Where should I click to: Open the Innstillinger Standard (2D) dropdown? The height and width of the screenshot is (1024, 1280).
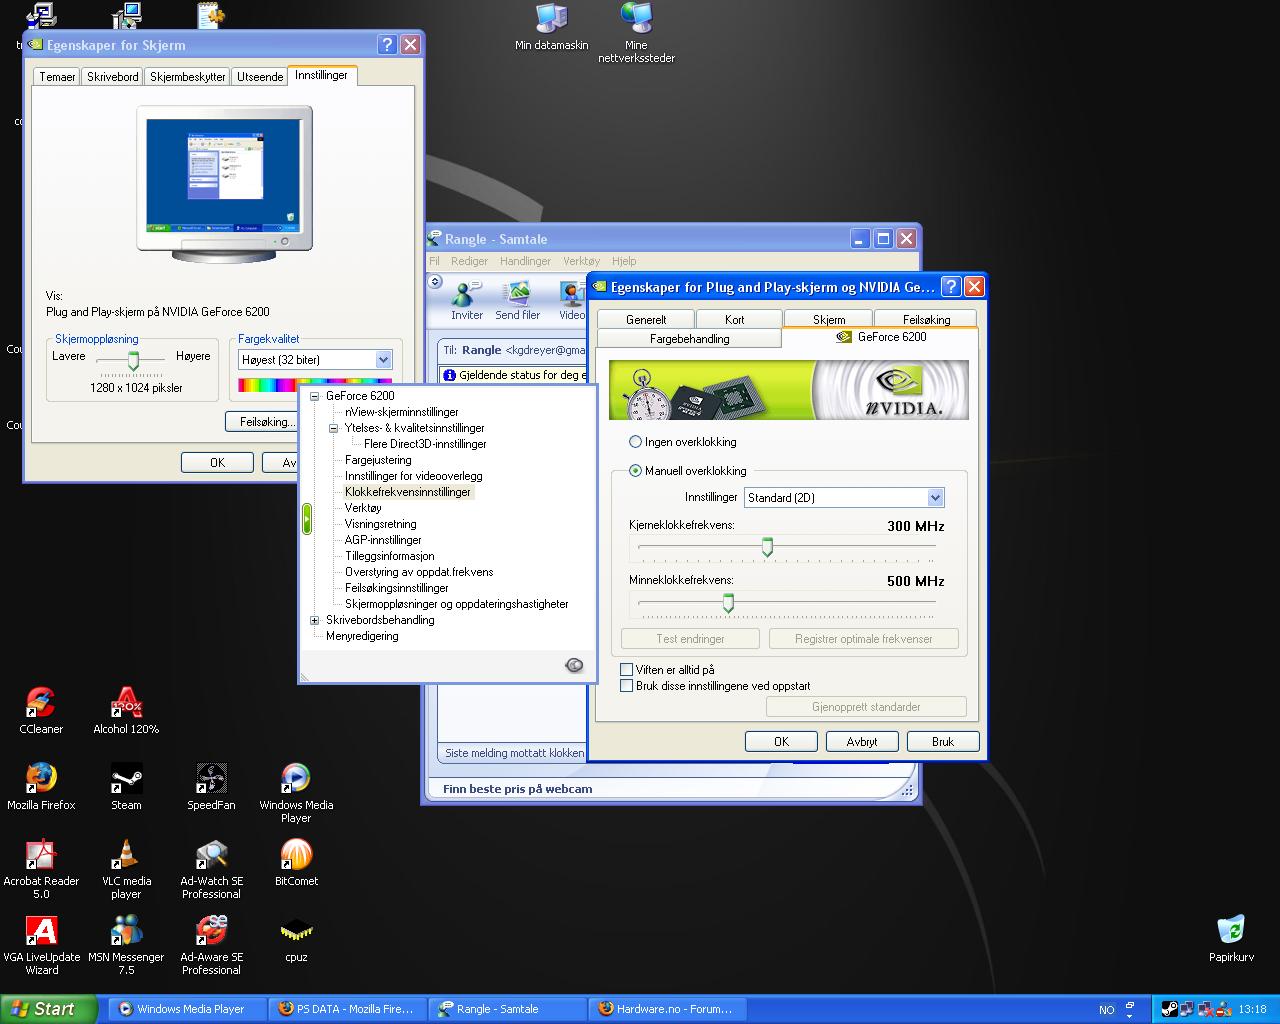844,498
